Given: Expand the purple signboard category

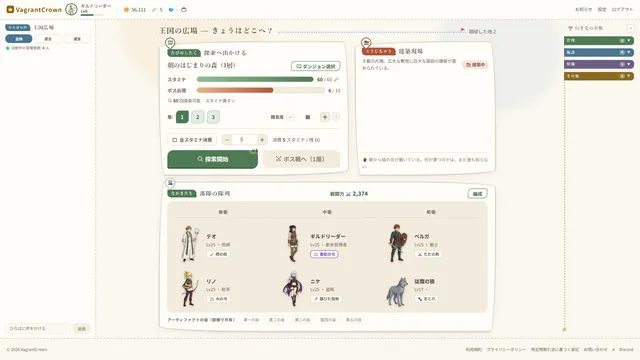Looking at the screenshot, I should pyautogui.click(x=598, y=64).
